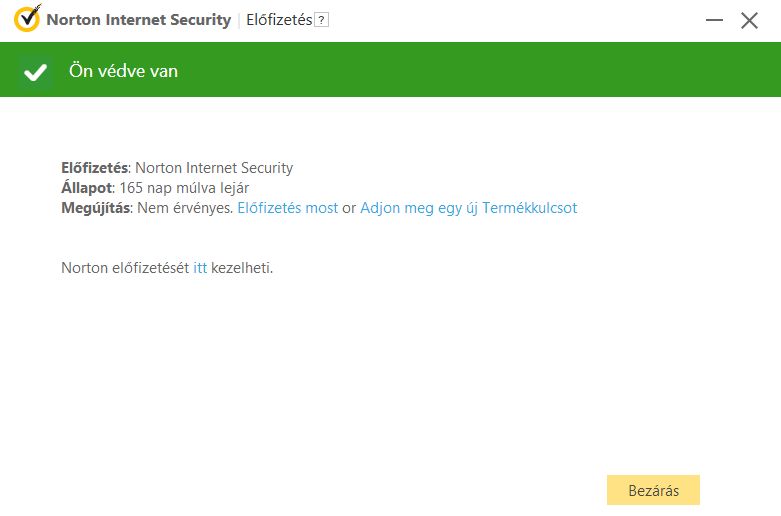781x516 pixels.
Task: Follow the "itt" subscription management link
Action: click(200, 268)
